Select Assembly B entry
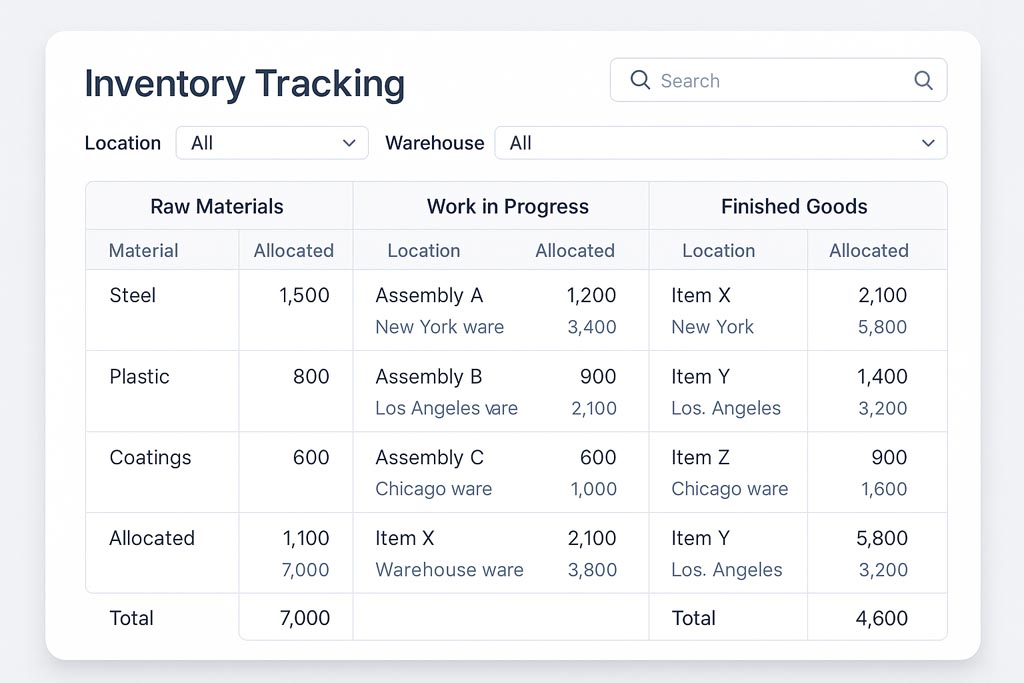Image resolution: width=1024 pixels, height=683 pixels. [428, 377]
